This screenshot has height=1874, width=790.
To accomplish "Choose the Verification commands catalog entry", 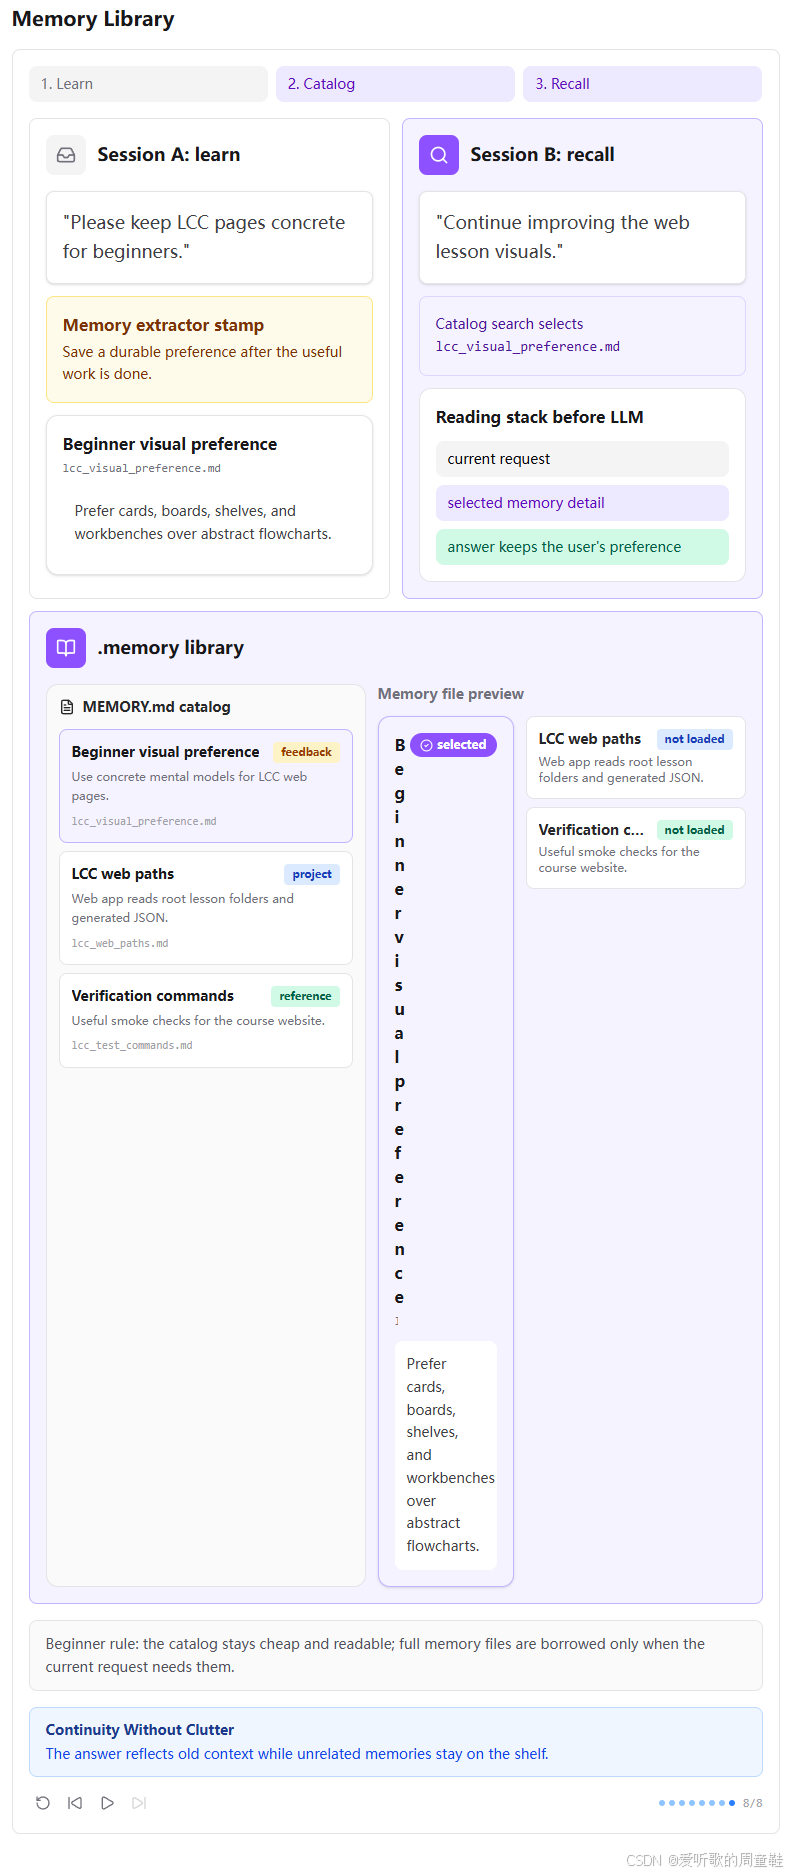I will click(x=206, y=1020).
